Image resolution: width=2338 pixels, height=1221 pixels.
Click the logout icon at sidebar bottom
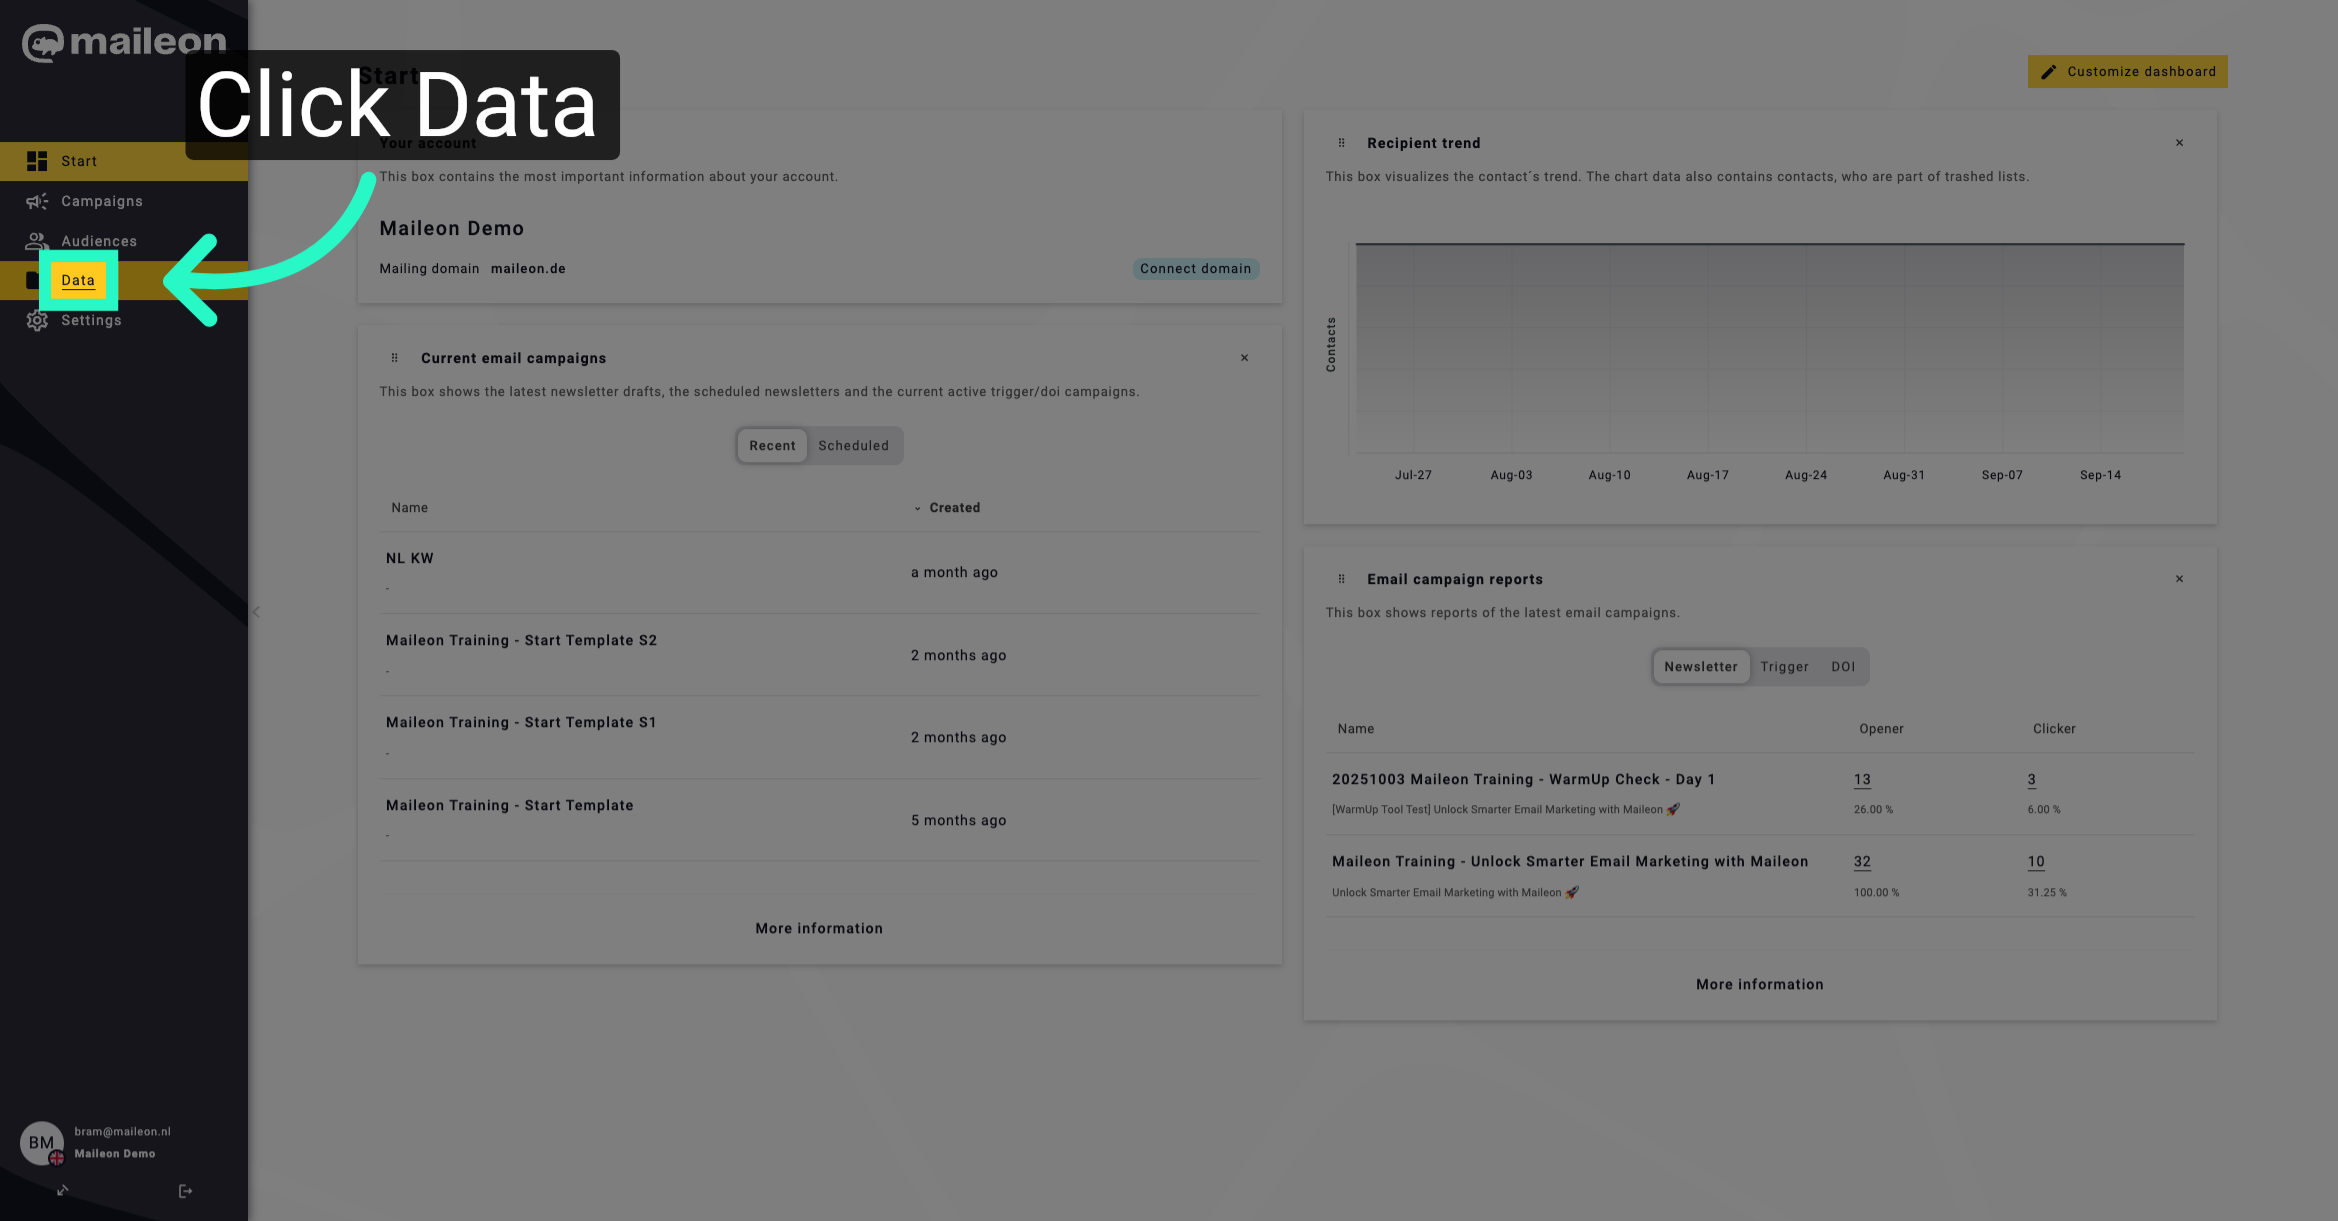185,1191
